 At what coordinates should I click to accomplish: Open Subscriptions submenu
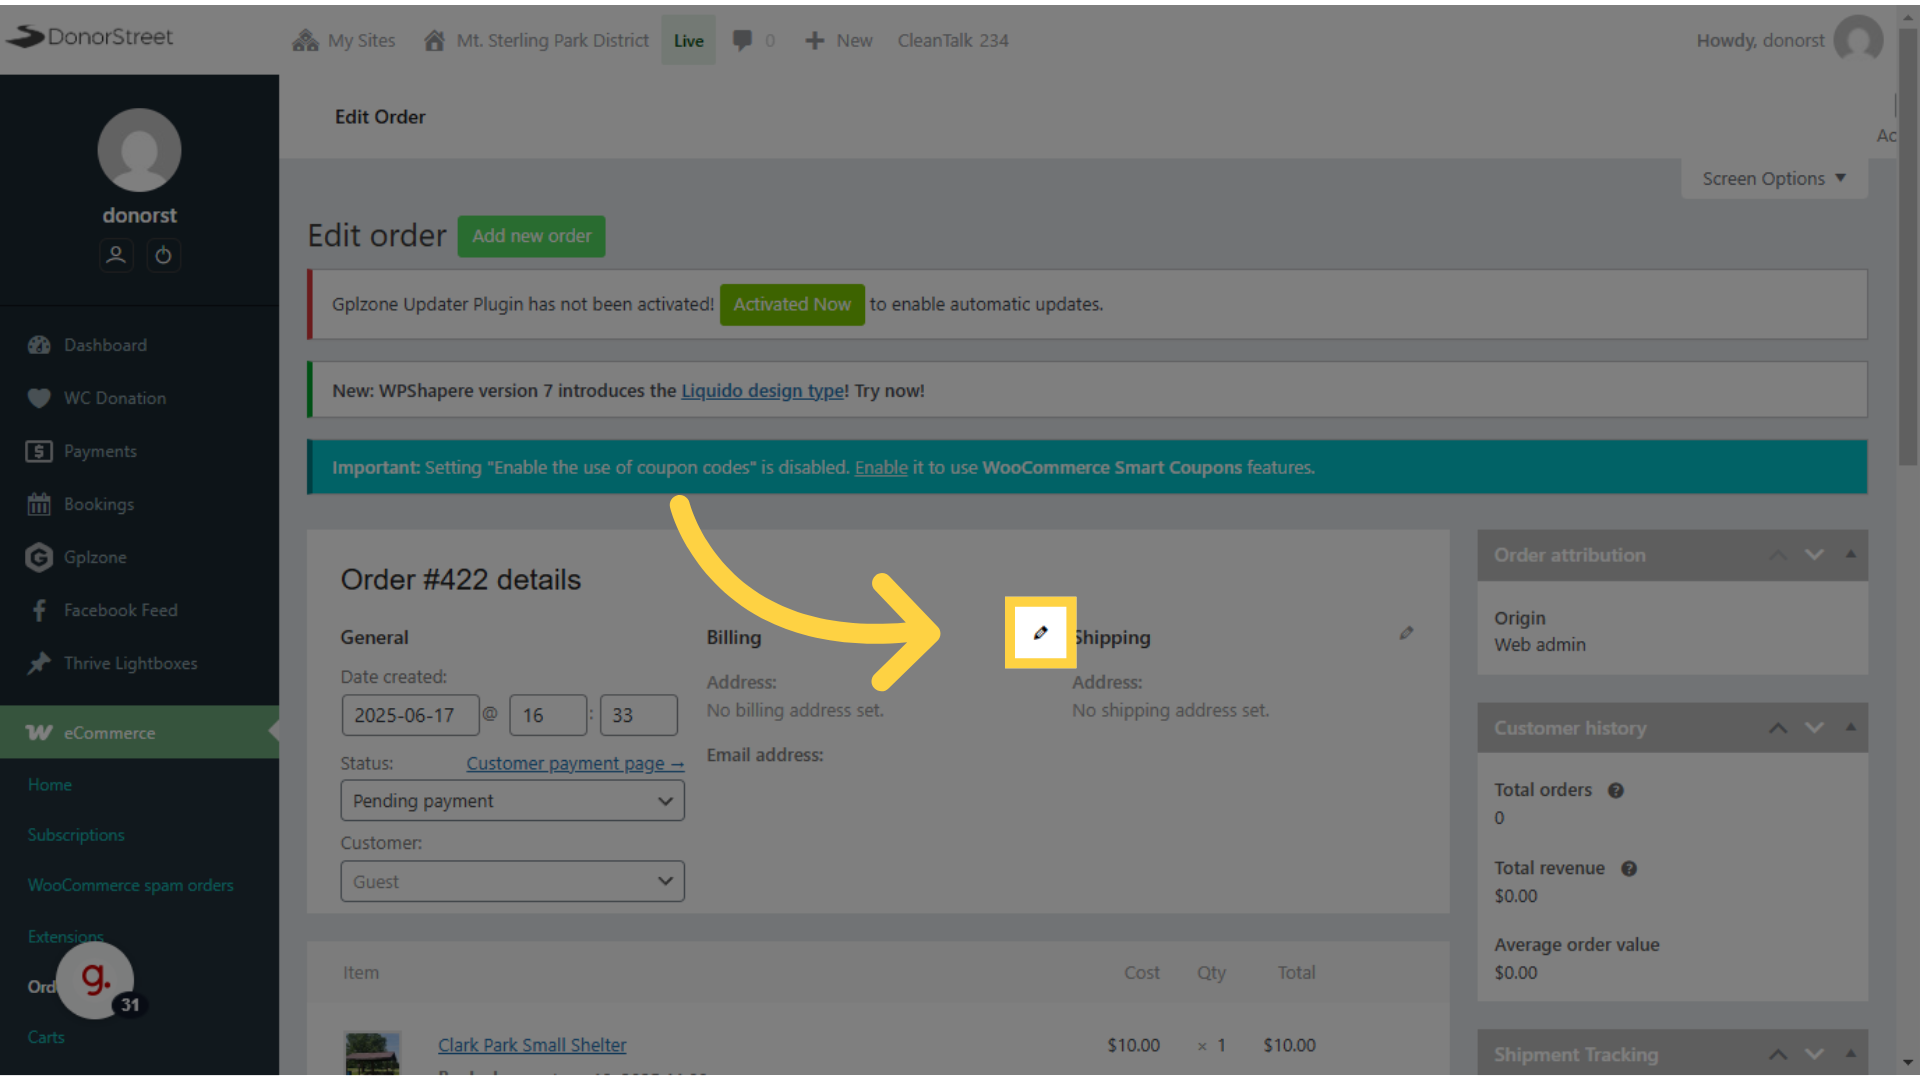tap(76, 835)
